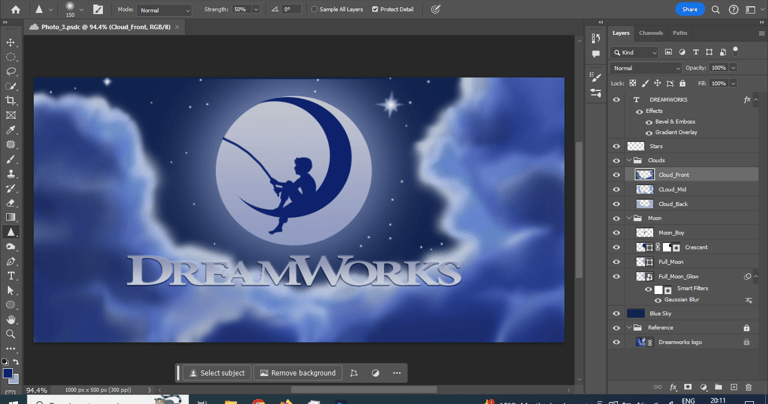Select the Sharpen tool in toolbar

pos(10,232)
